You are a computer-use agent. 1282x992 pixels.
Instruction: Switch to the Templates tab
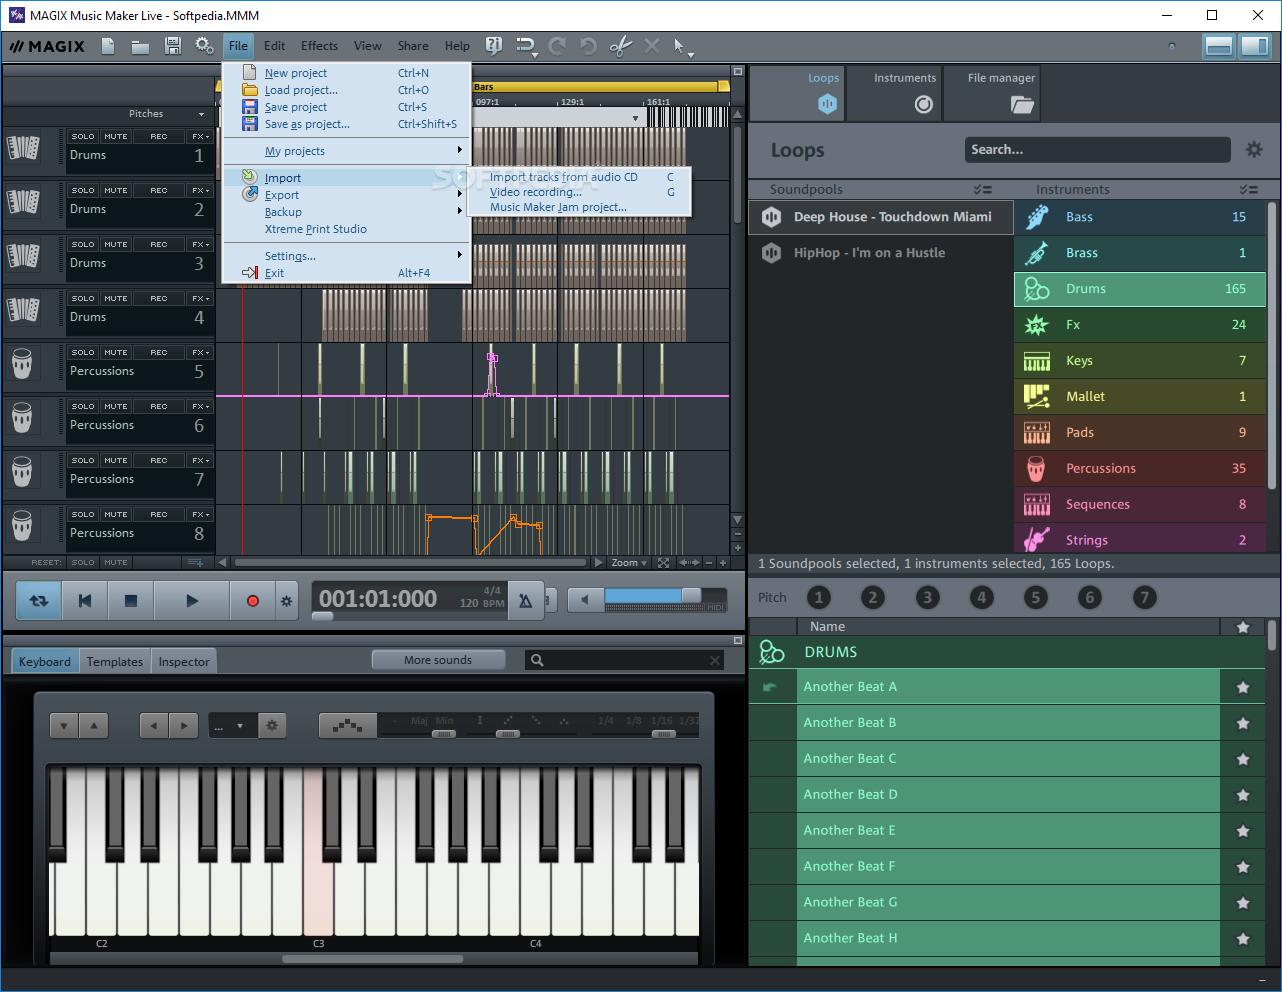click(115, 662)
